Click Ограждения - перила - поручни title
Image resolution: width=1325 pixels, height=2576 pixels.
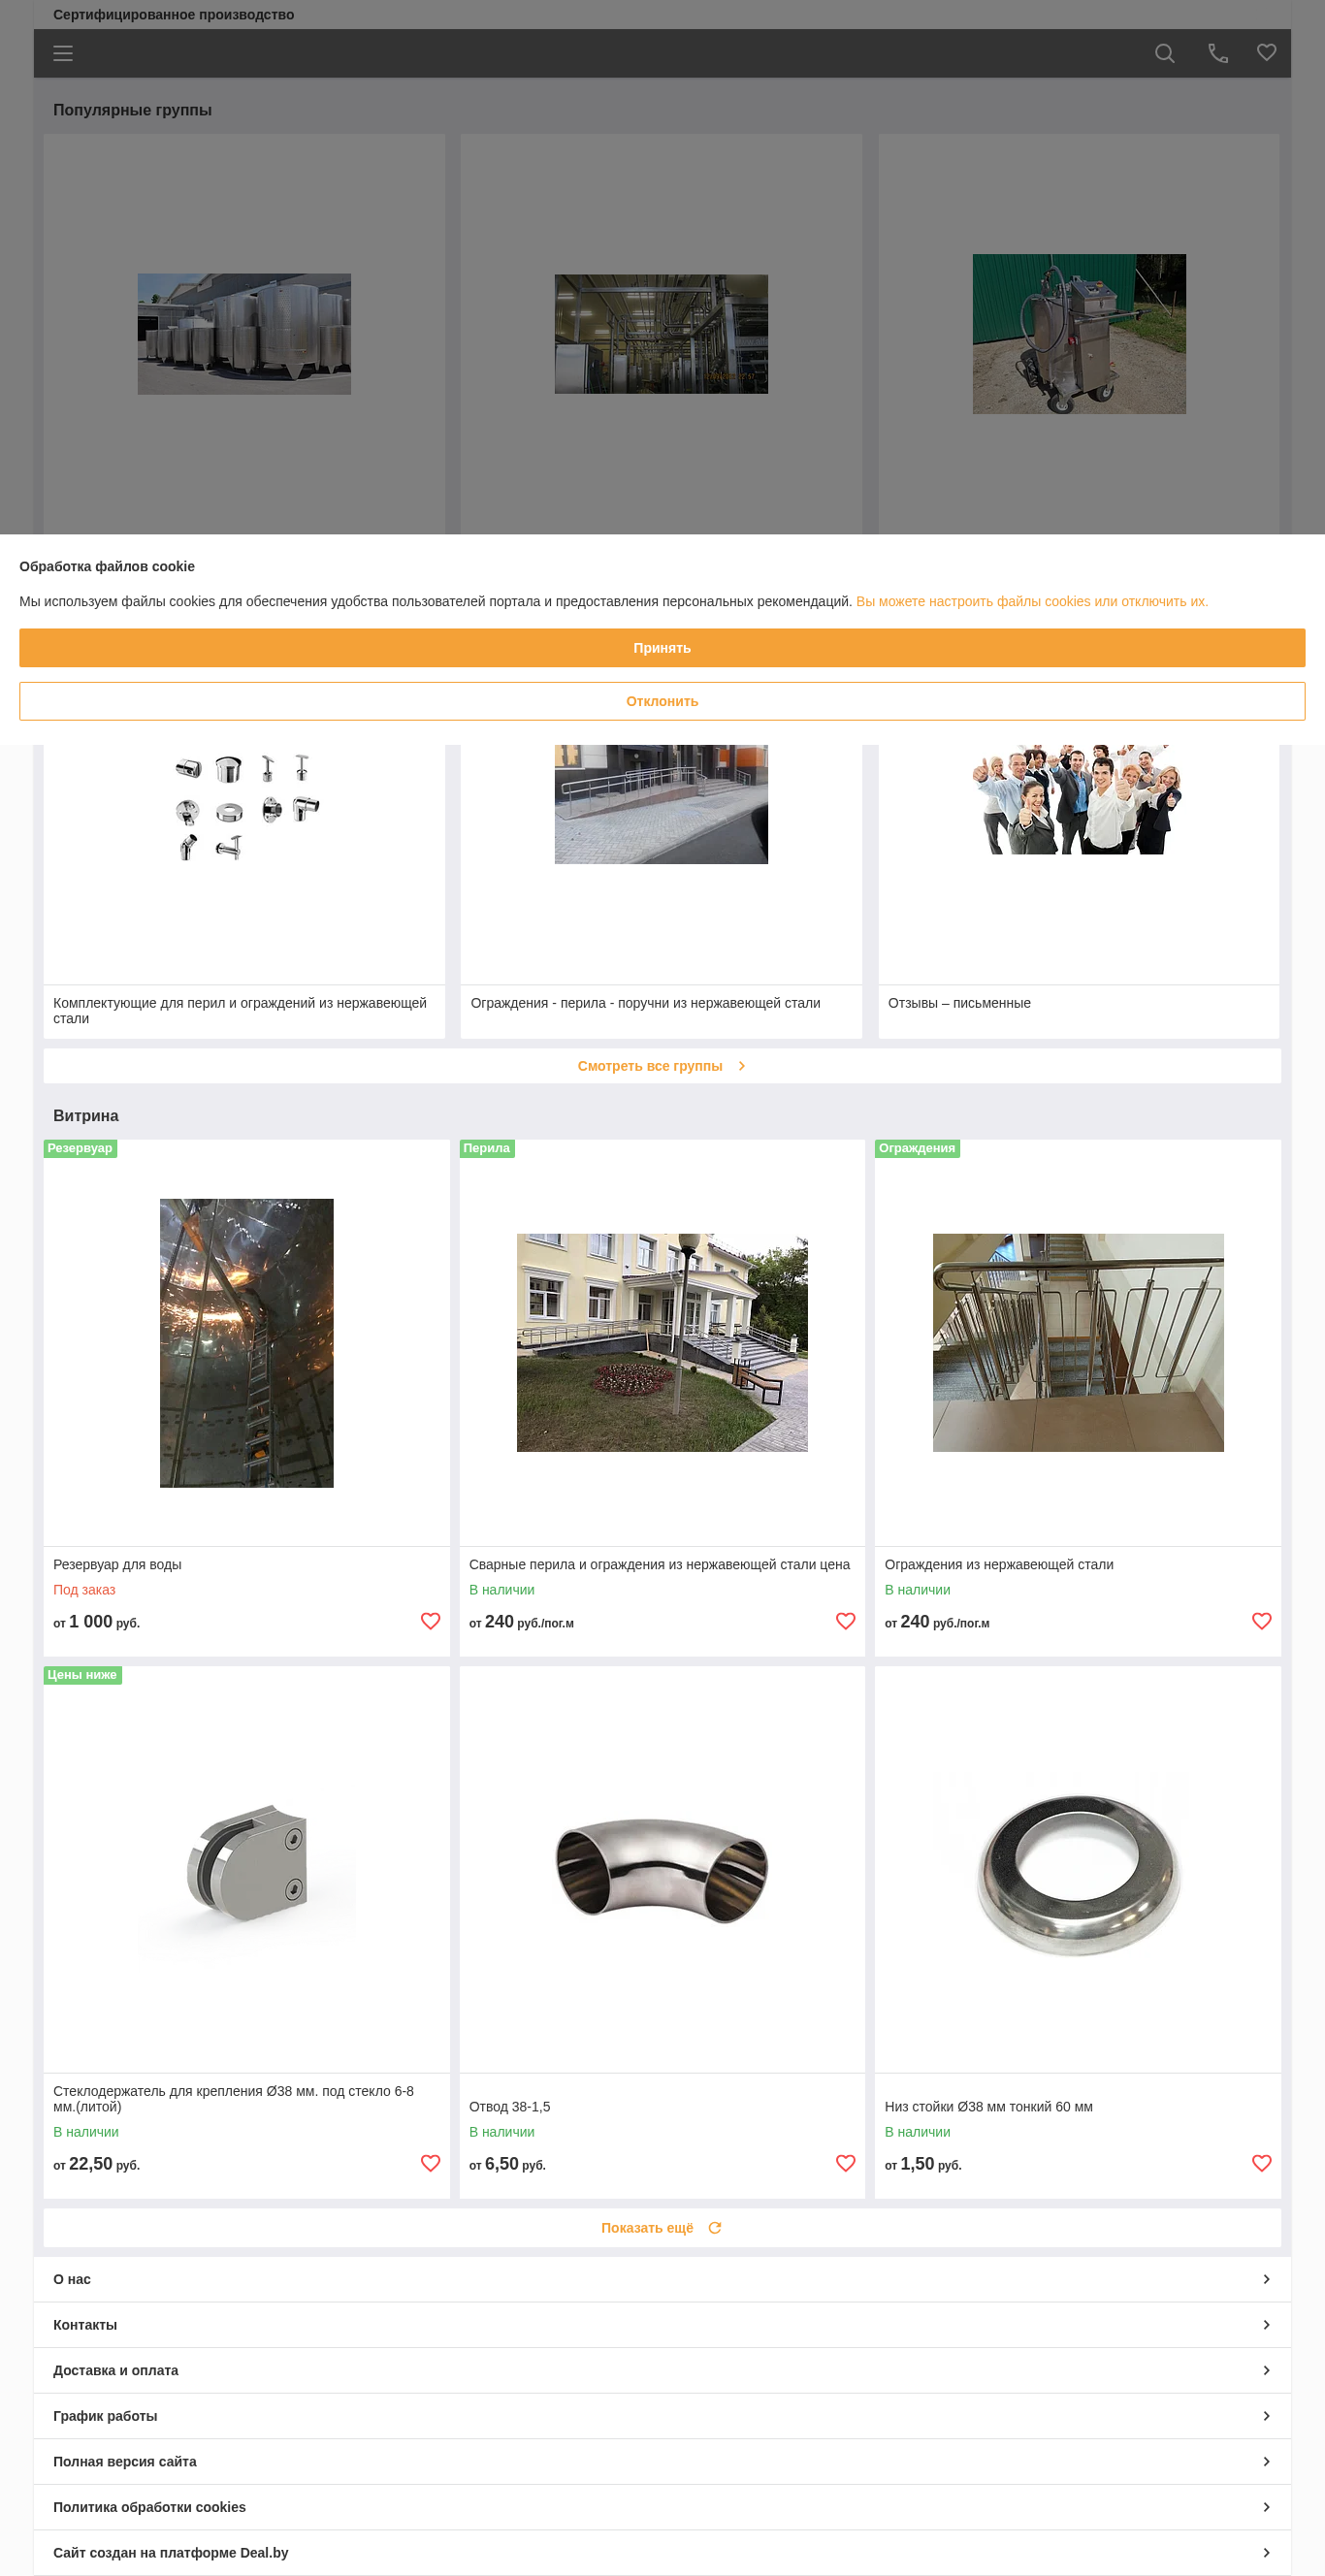tap(645, 1003)
